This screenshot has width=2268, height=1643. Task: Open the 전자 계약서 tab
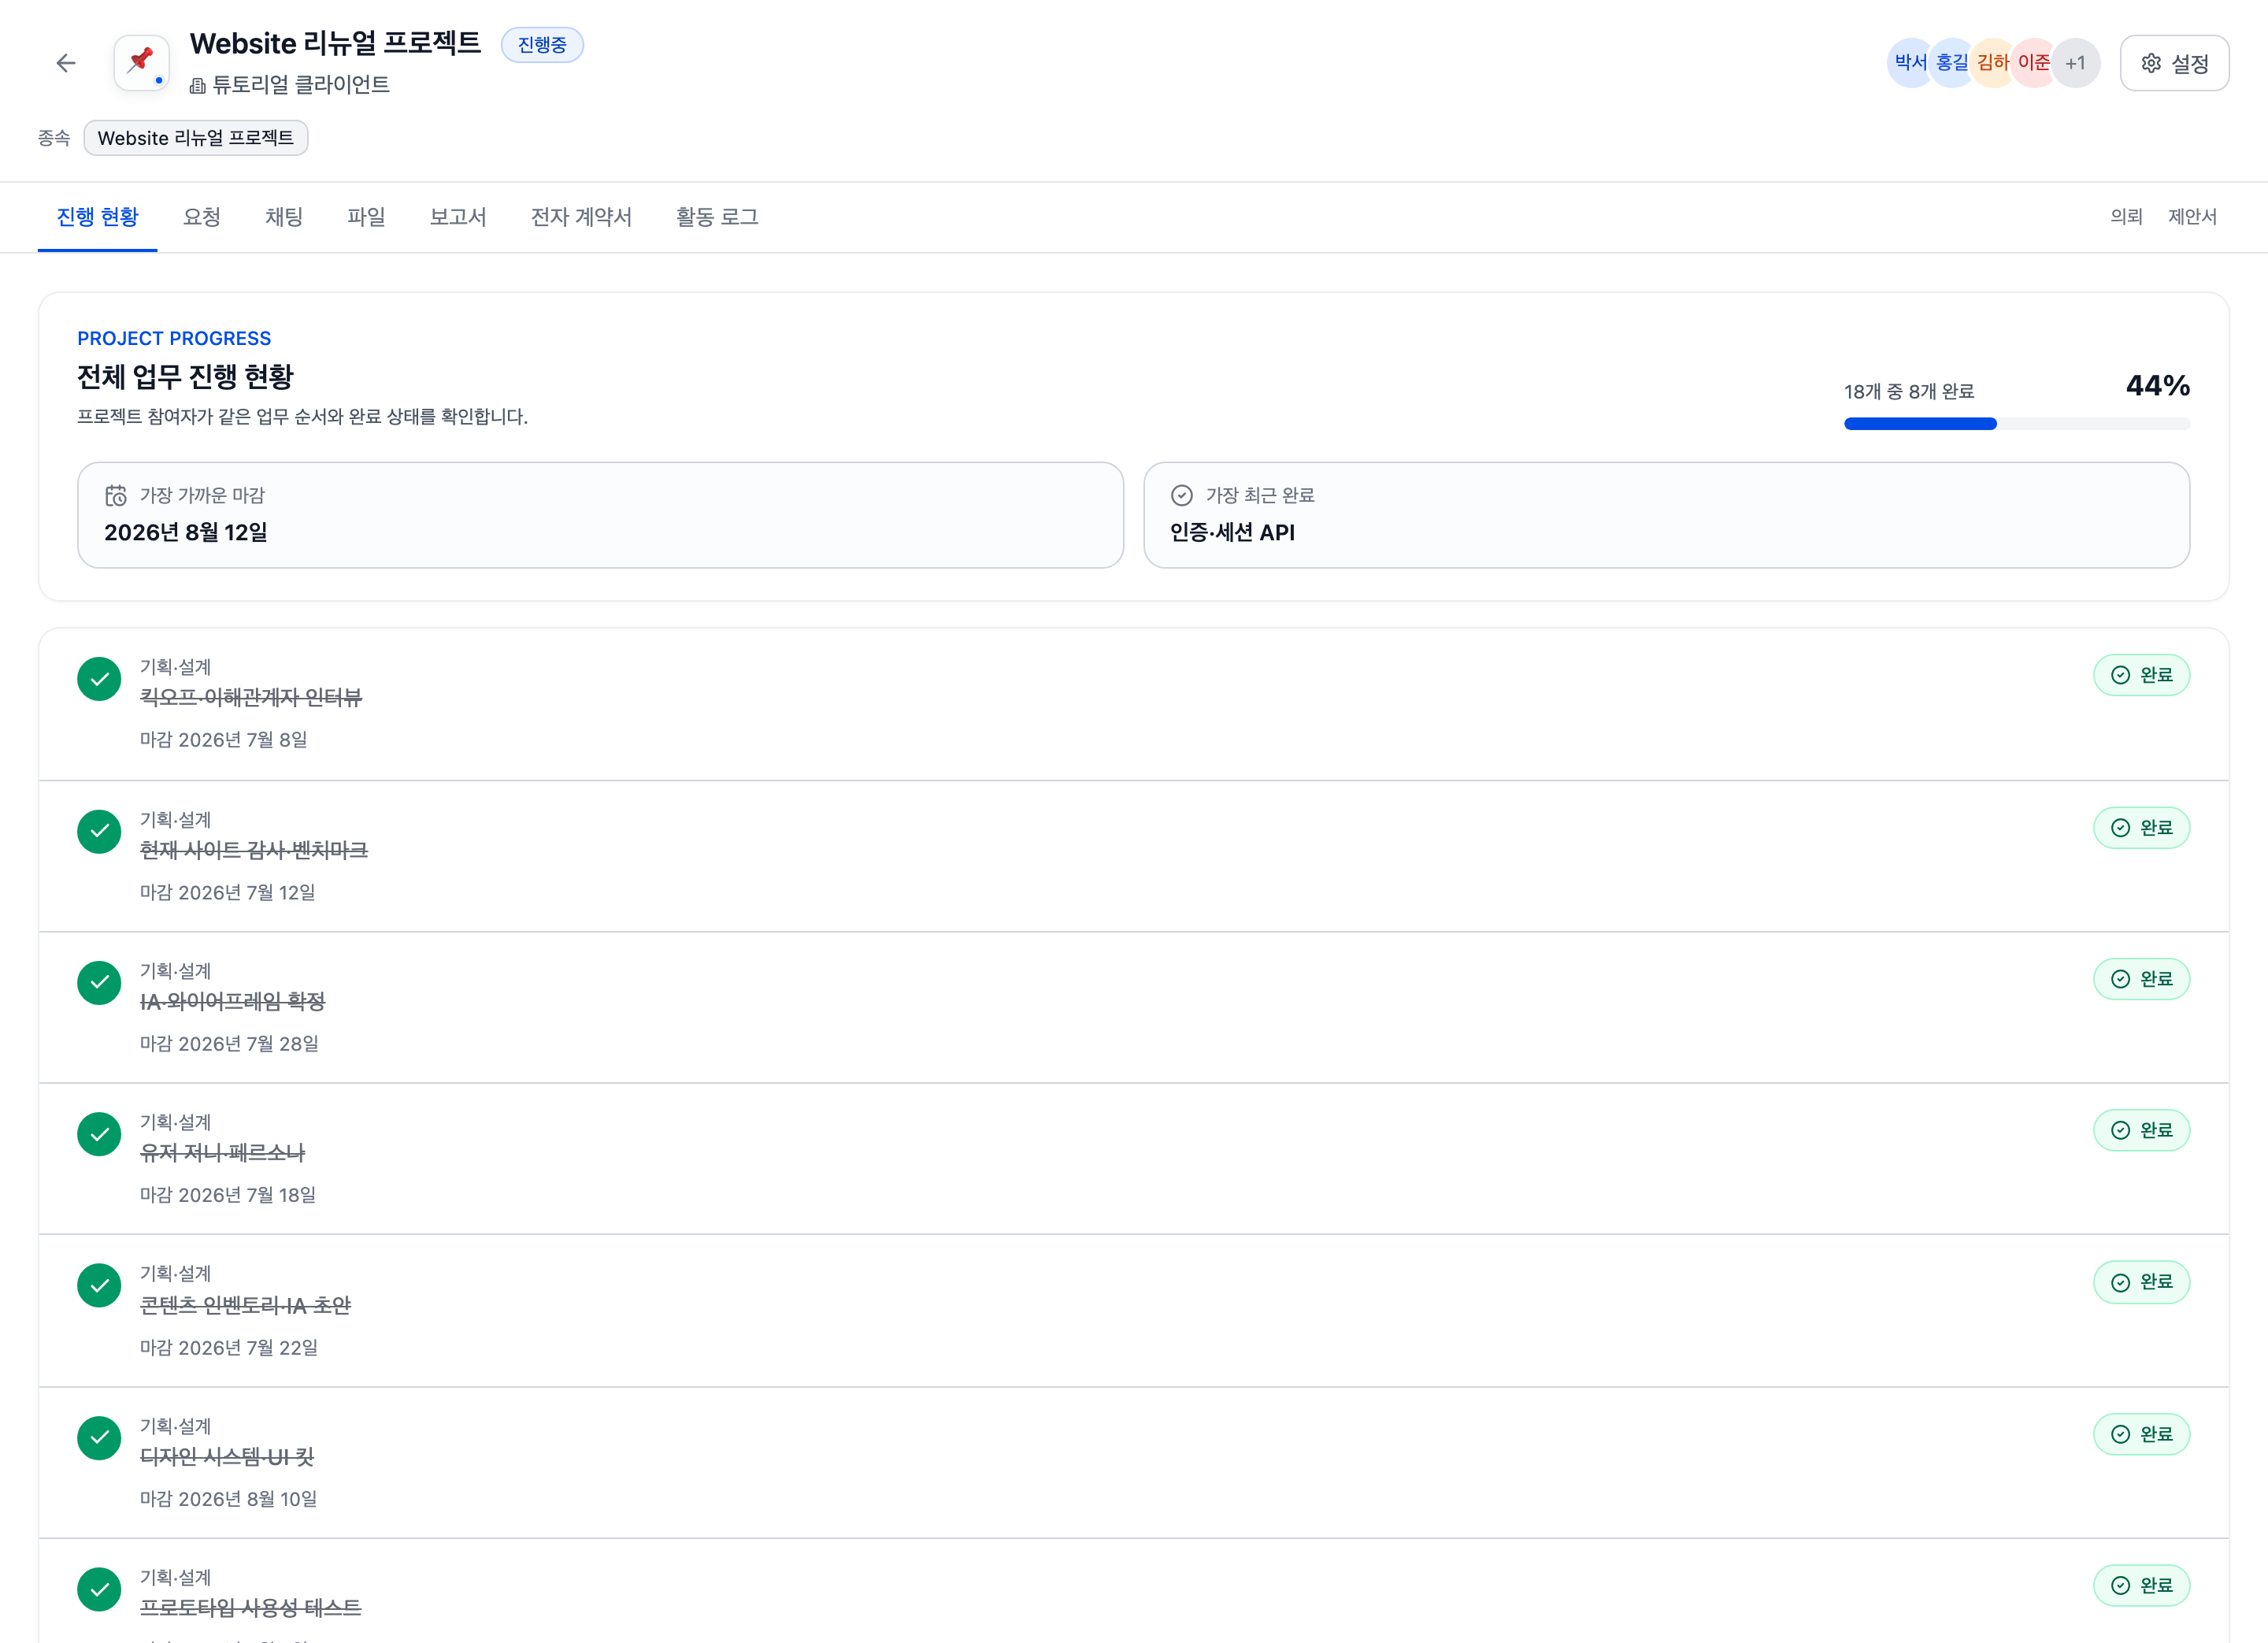(581, 217)
